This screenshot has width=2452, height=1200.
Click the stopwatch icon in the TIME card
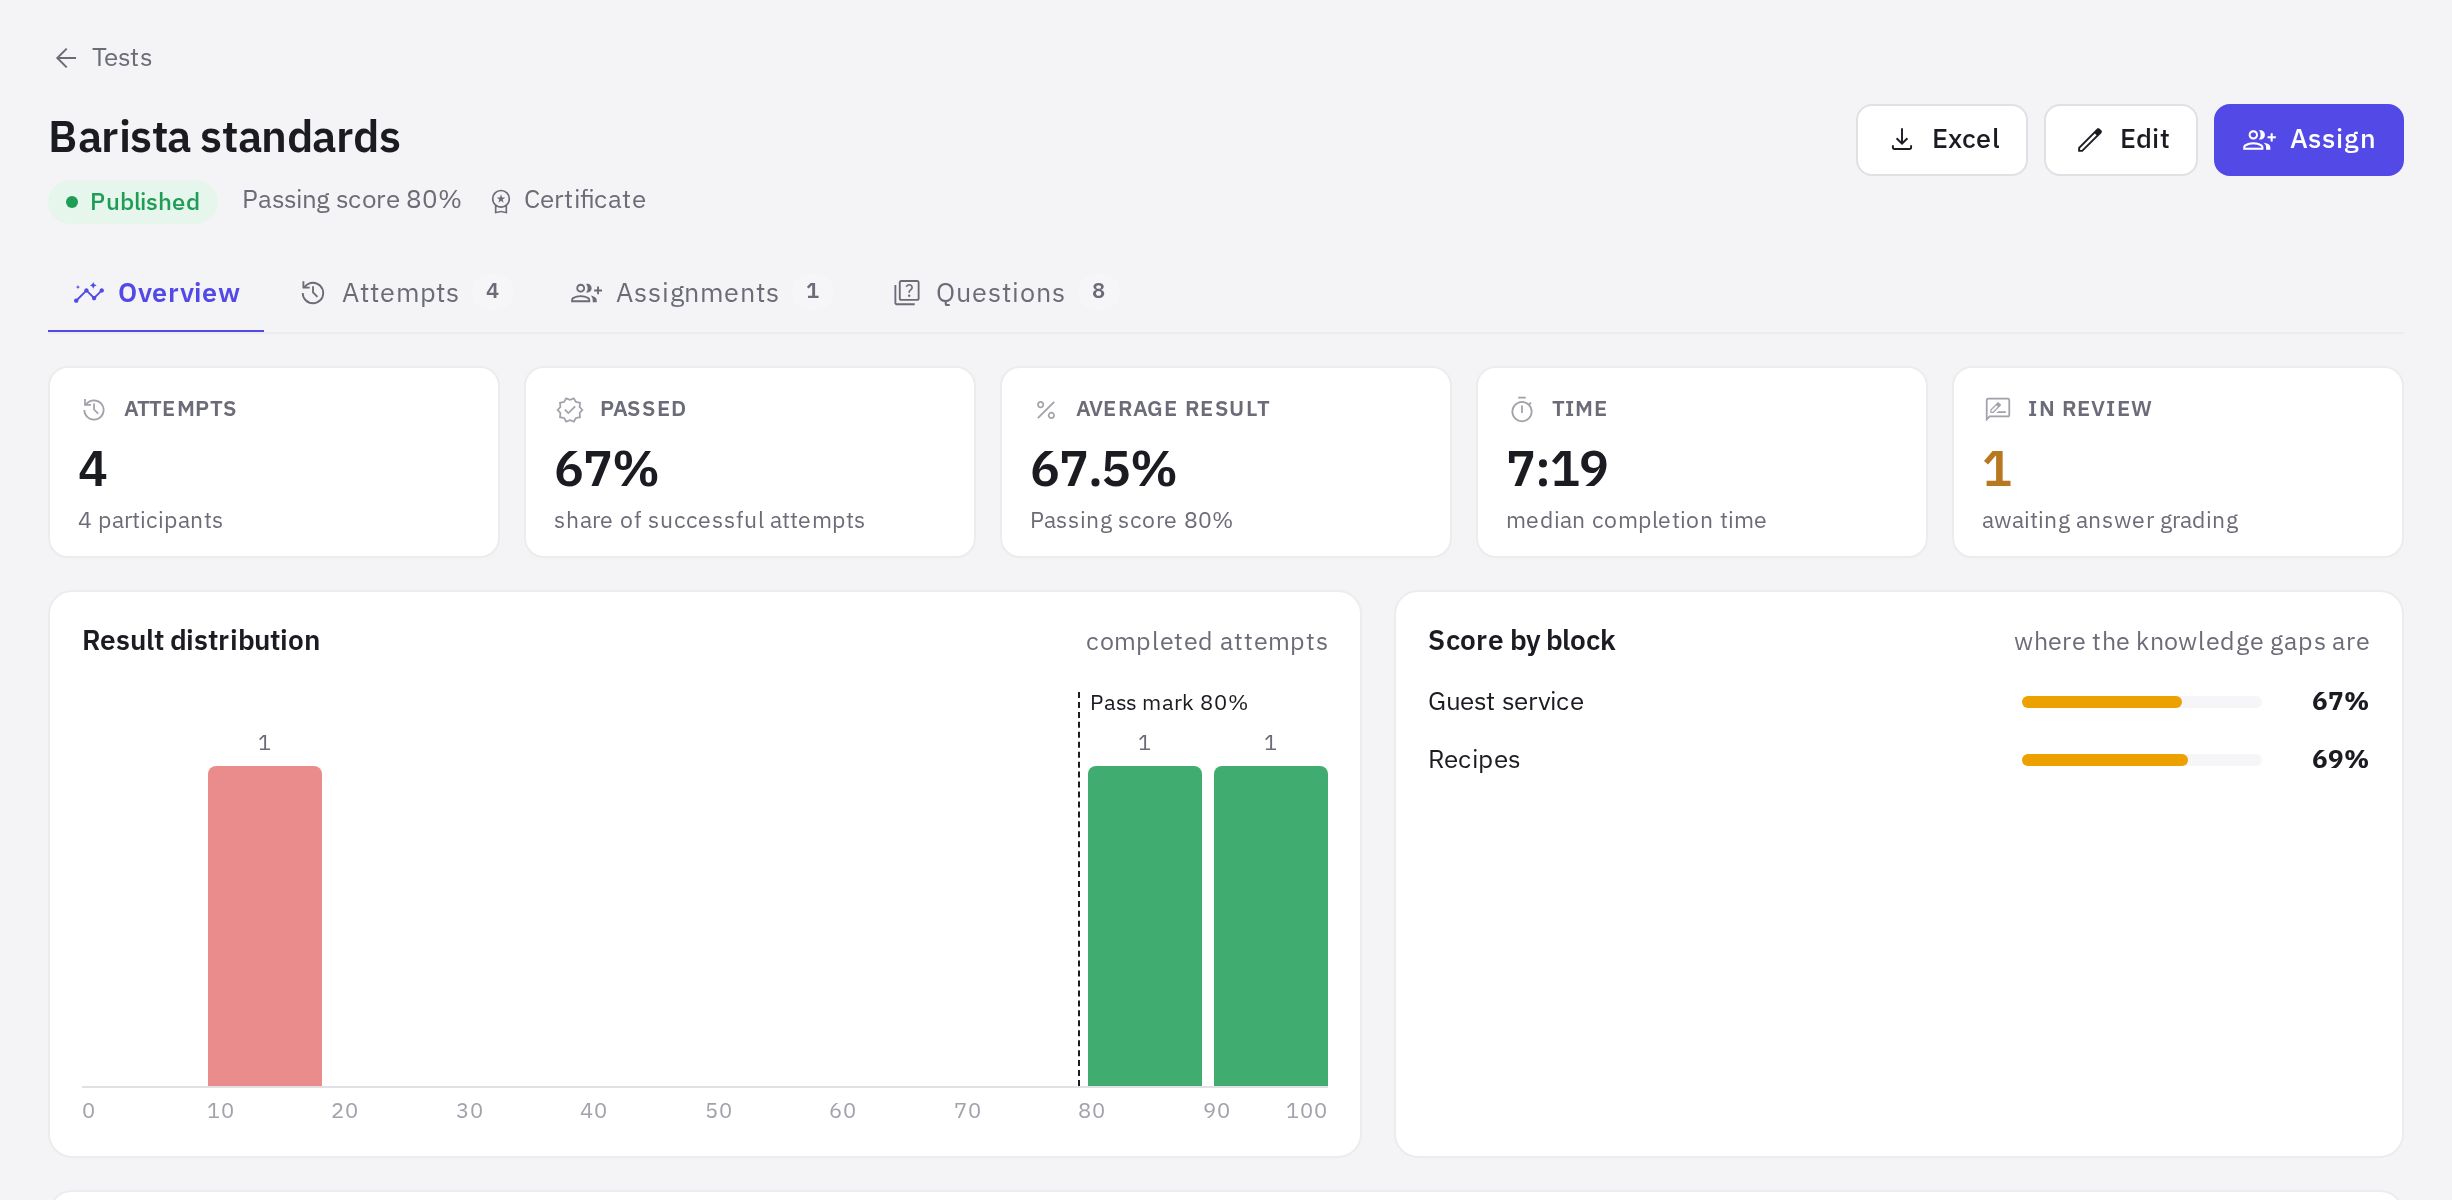point(1522,409)
